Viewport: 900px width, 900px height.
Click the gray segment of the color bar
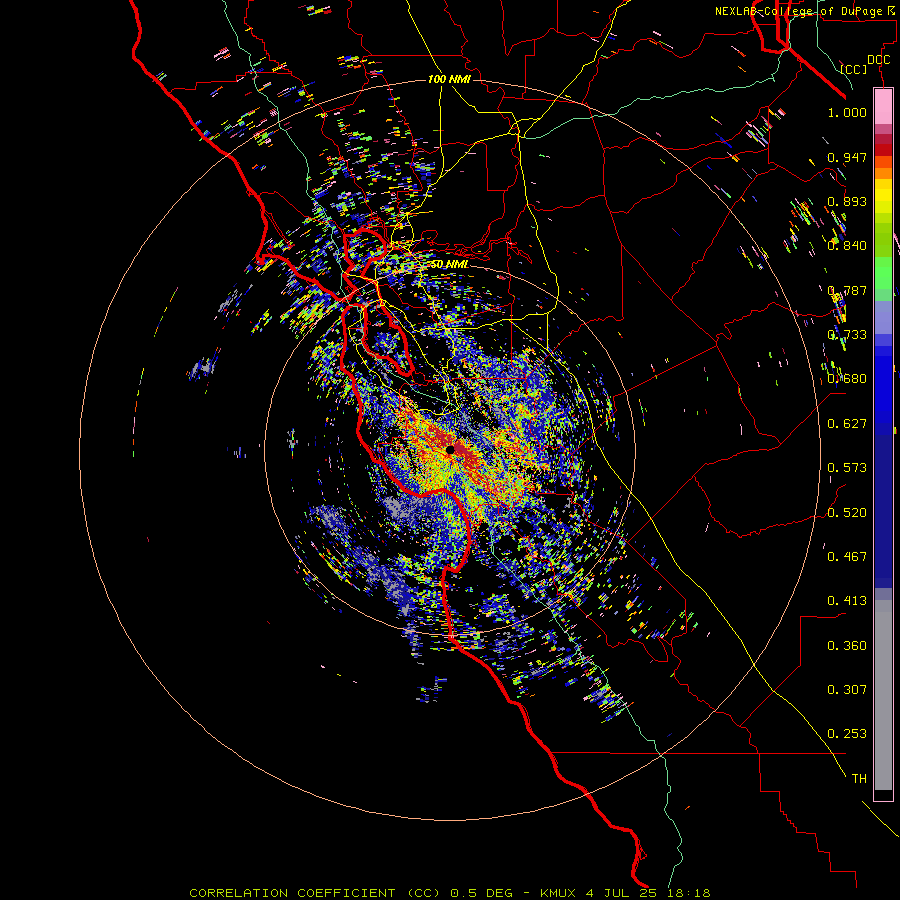883,695
